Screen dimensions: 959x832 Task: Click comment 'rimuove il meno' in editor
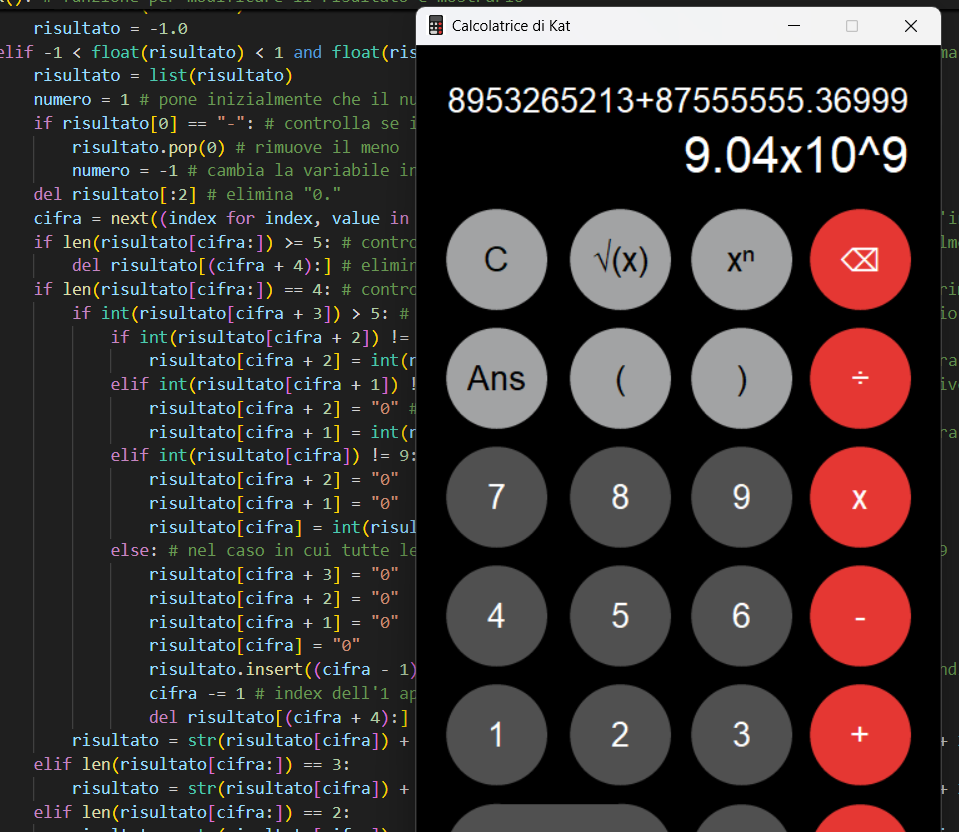[x=327, y=147]
